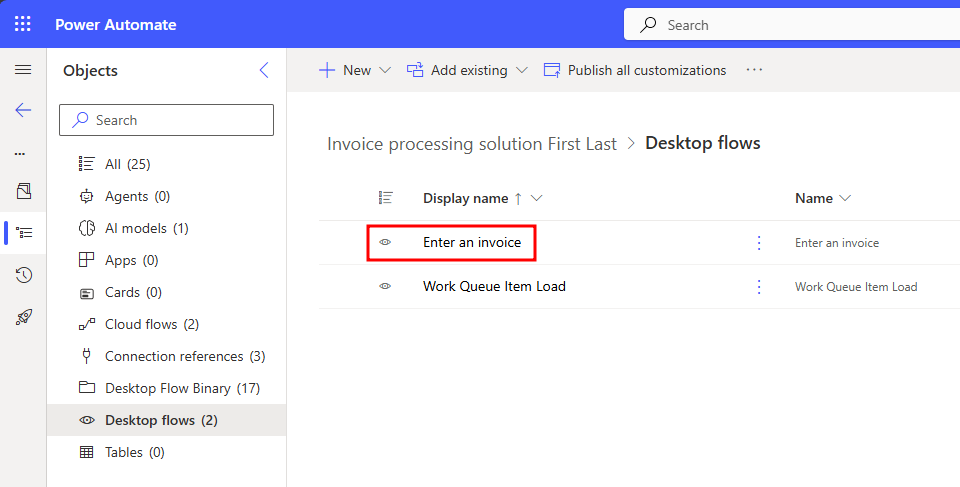Image resolution: width=960 pixels, height=487 pixels.
Task: Select Cards (0) in Objects tree
Action: (x=167, y=292)
